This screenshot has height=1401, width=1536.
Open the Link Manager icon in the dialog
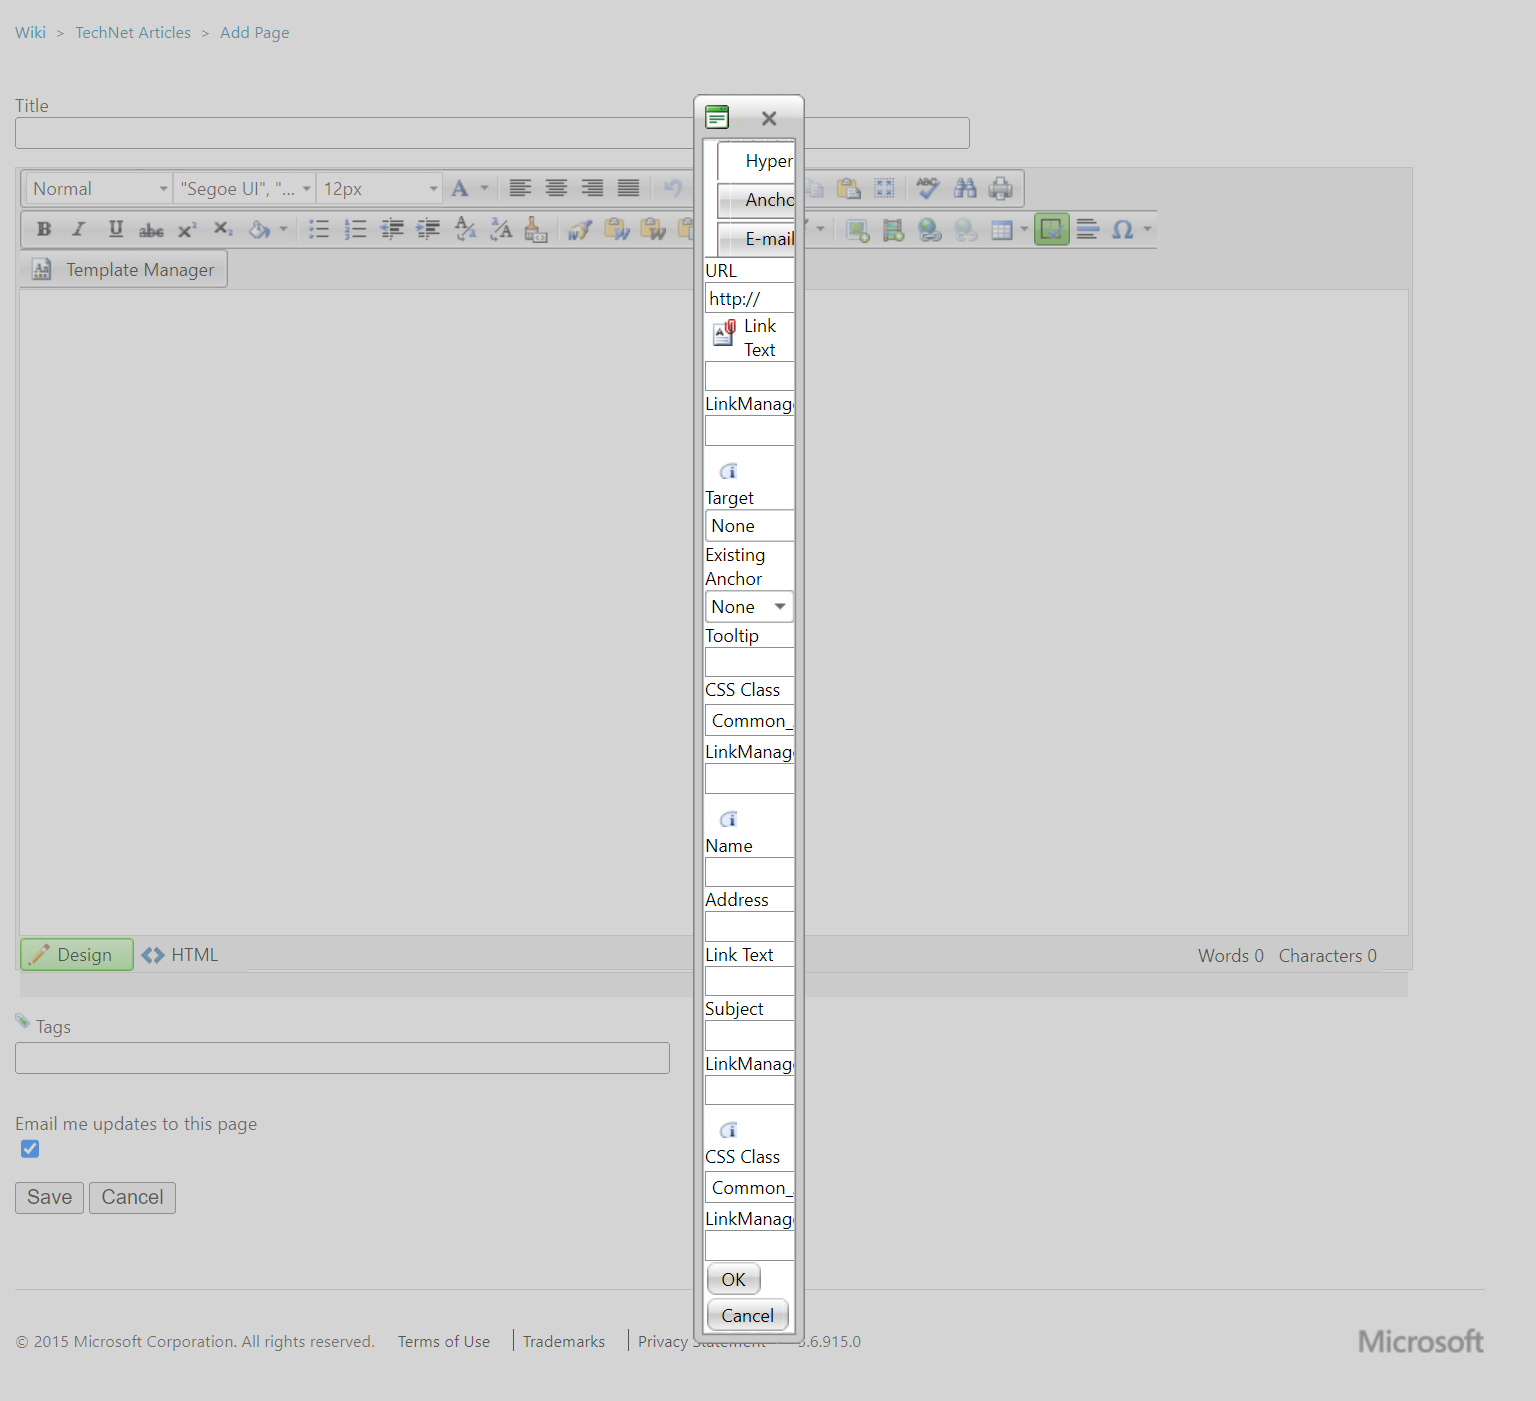(723, 333)
